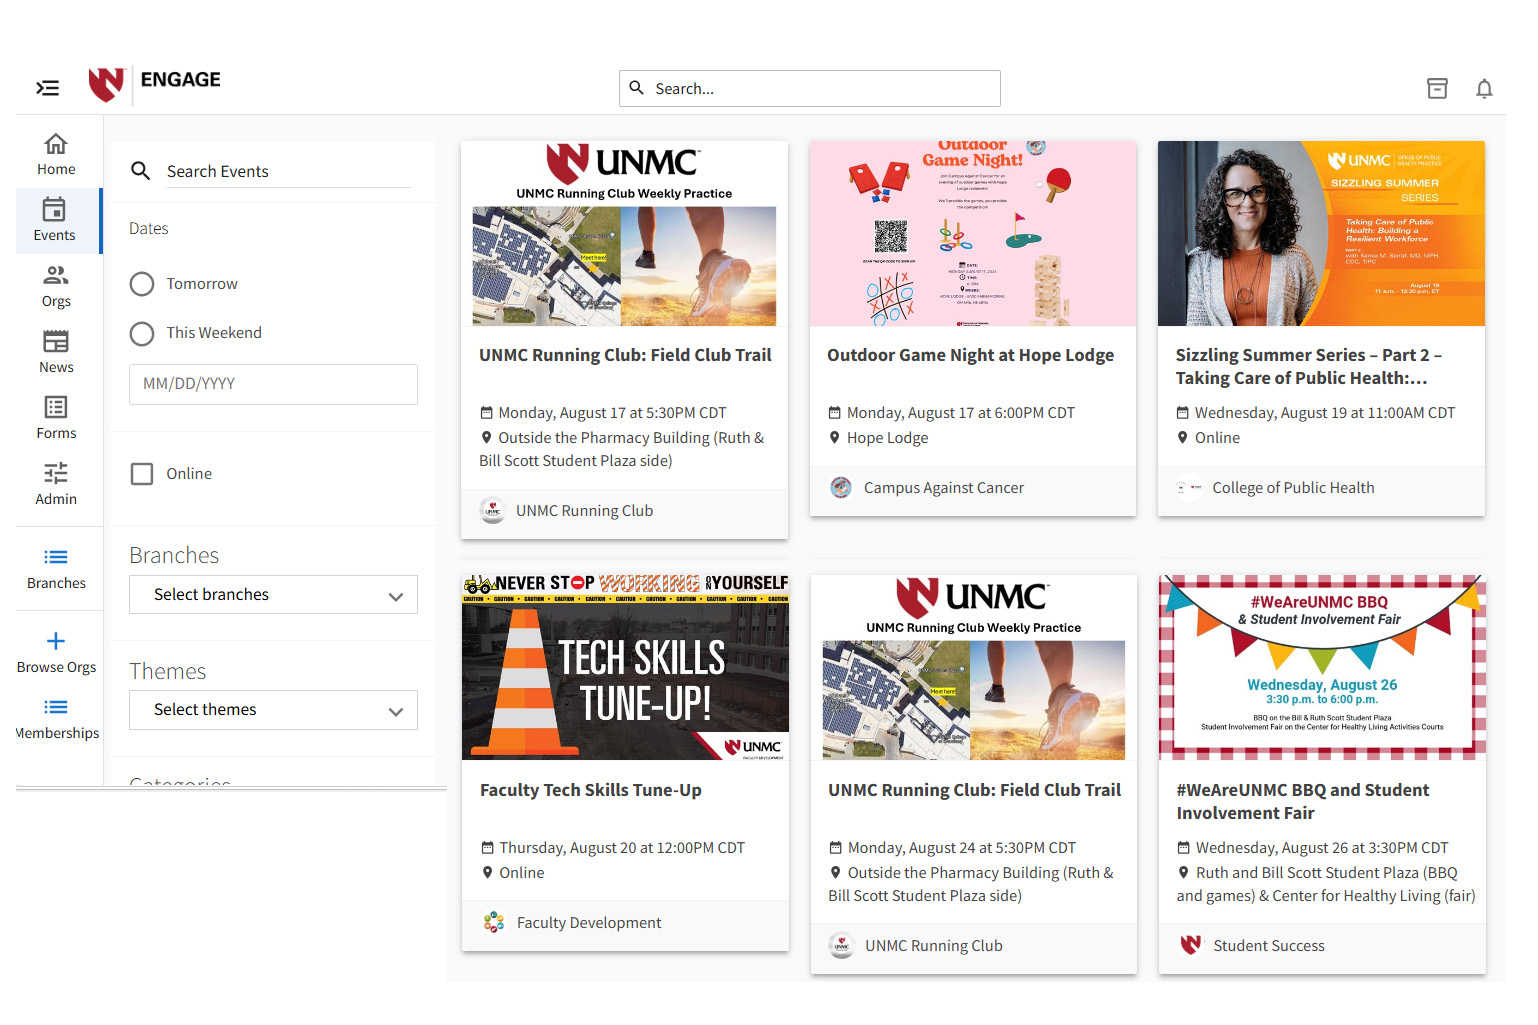Open the #WeAreUNMC BBQ flyer image
The image size is (1538, 1025).
[1322, 668]
